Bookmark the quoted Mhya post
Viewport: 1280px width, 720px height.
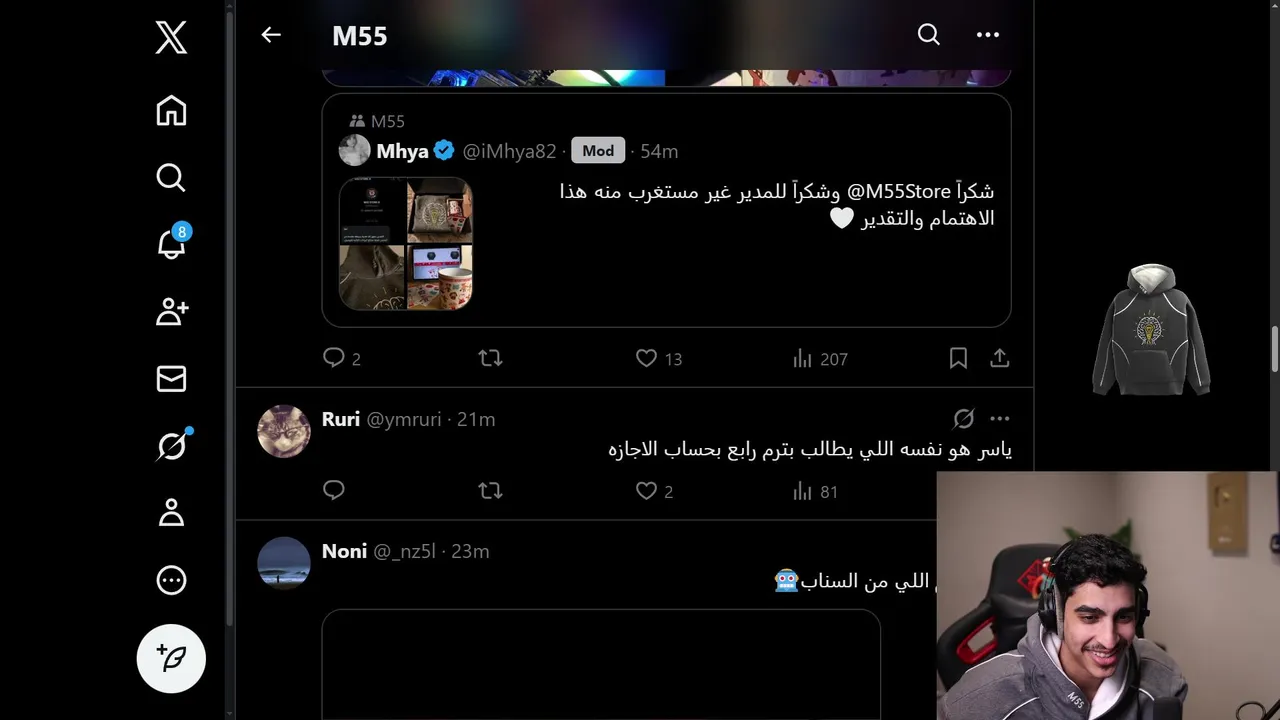[x=958, y=358]
